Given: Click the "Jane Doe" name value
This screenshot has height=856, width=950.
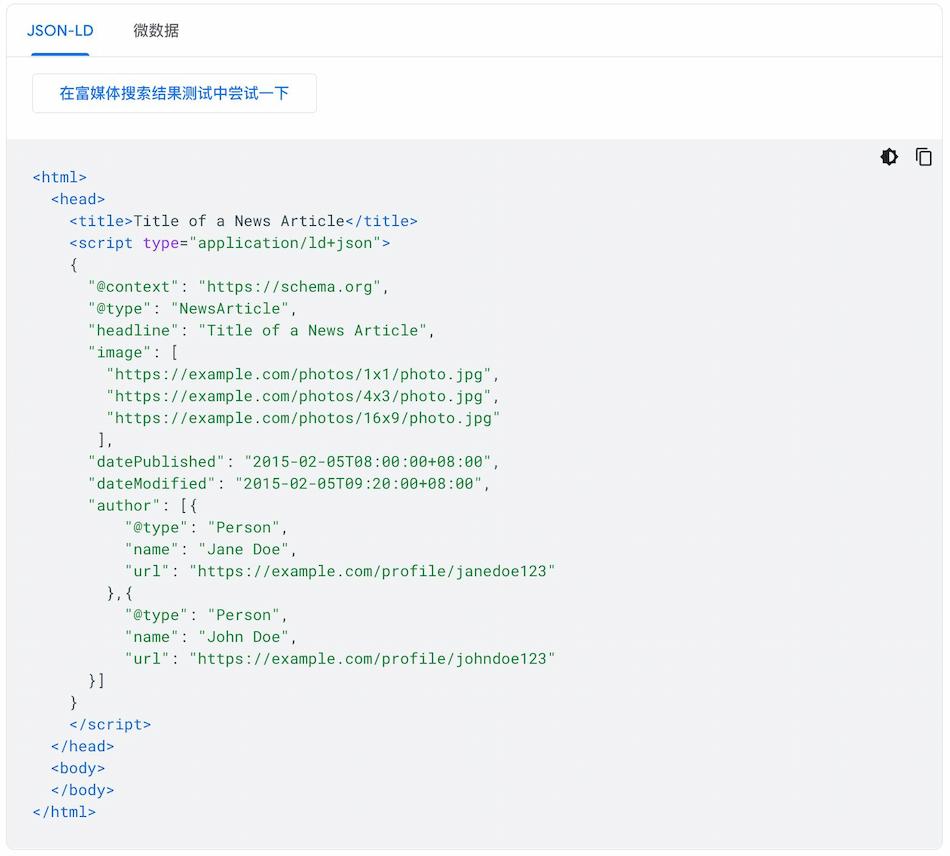Looking at the screenshot, I should coord(246,549).
